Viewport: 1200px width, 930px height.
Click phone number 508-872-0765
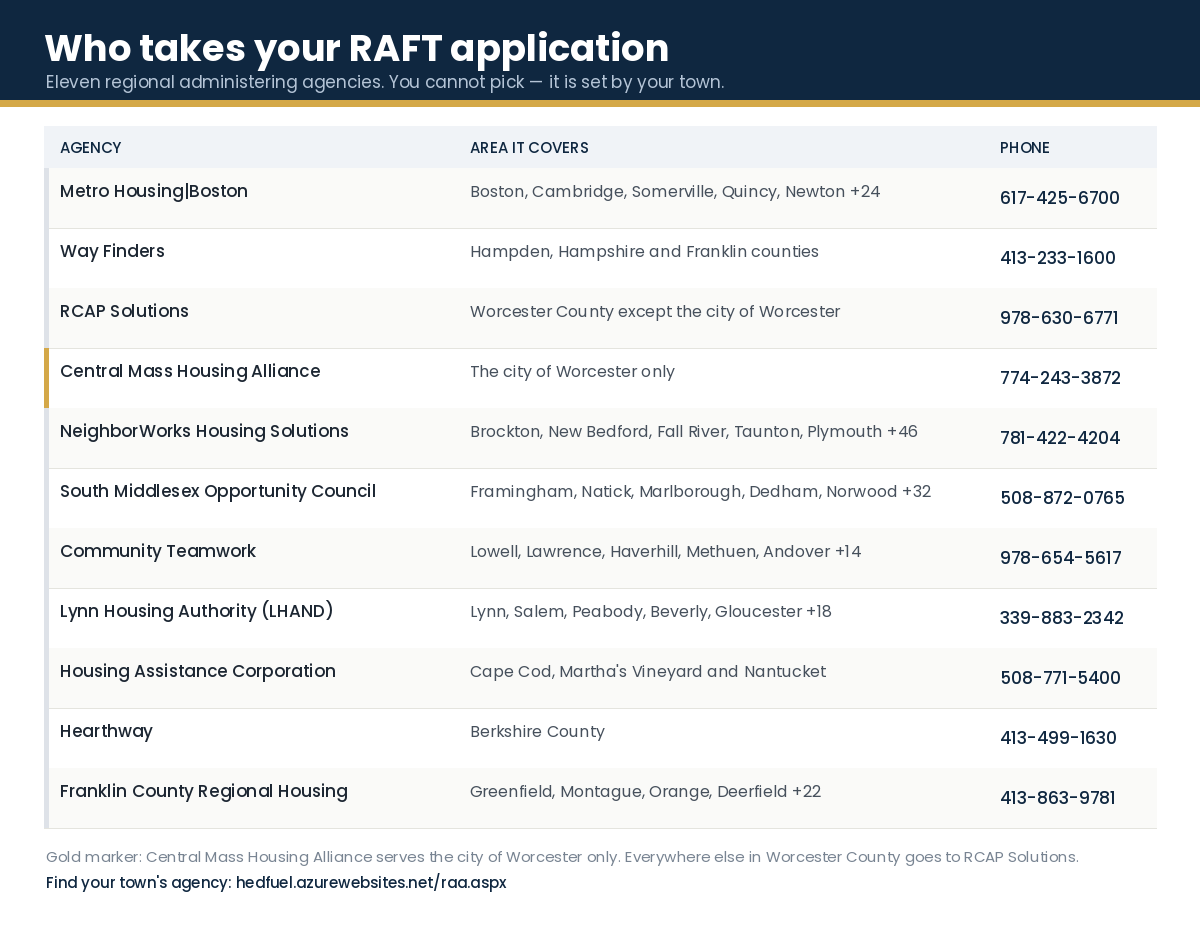pos(1062,498)
